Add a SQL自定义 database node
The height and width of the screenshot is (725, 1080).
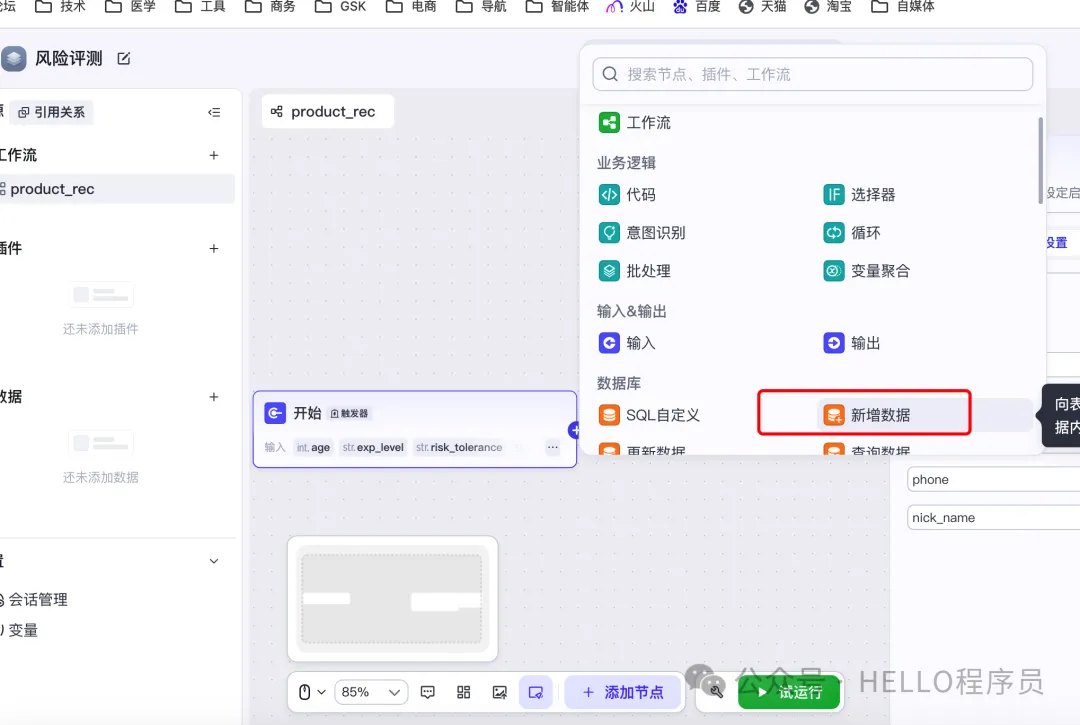point(649,415)
